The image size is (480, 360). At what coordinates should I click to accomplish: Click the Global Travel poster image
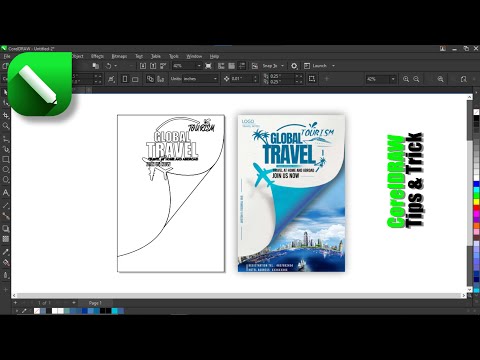[291, 193]
